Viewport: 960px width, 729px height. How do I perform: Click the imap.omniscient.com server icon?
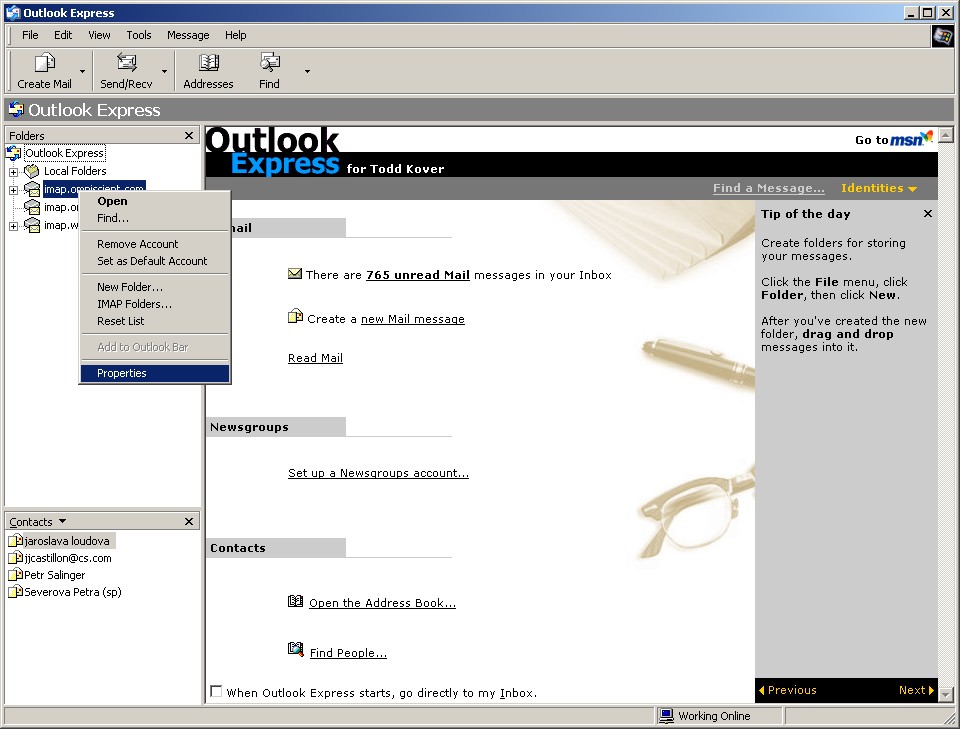pyautogui.click(x=32, y=189)
